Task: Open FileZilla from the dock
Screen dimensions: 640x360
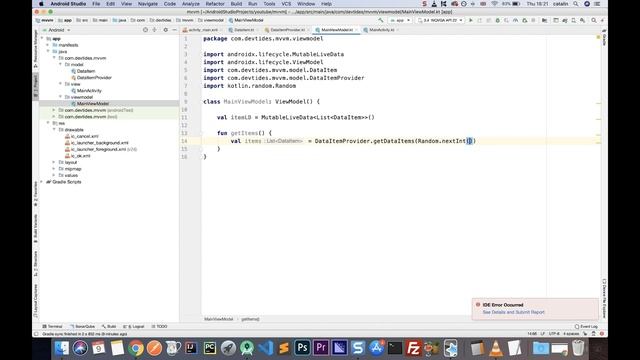Action: tap(413, 348)
